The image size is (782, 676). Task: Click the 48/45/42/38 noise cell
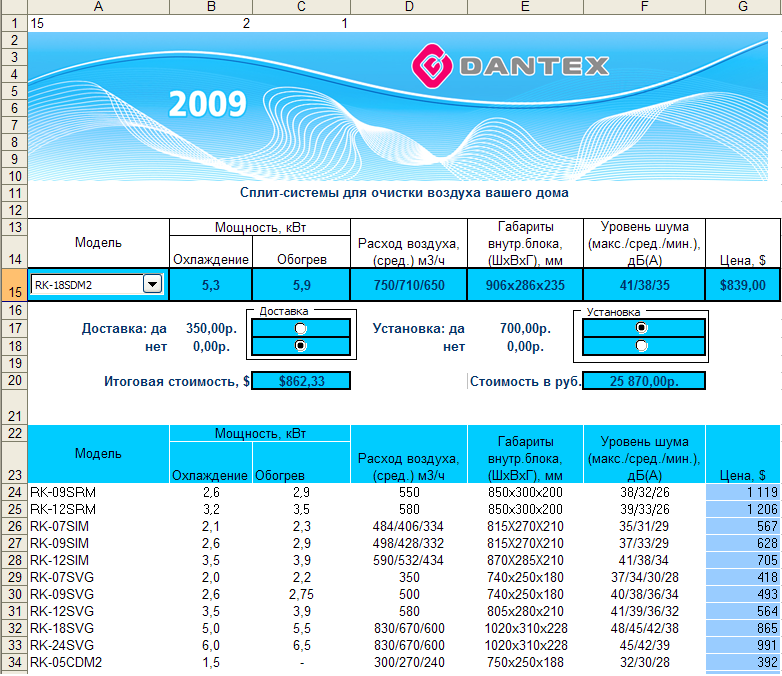click(644, 628)
